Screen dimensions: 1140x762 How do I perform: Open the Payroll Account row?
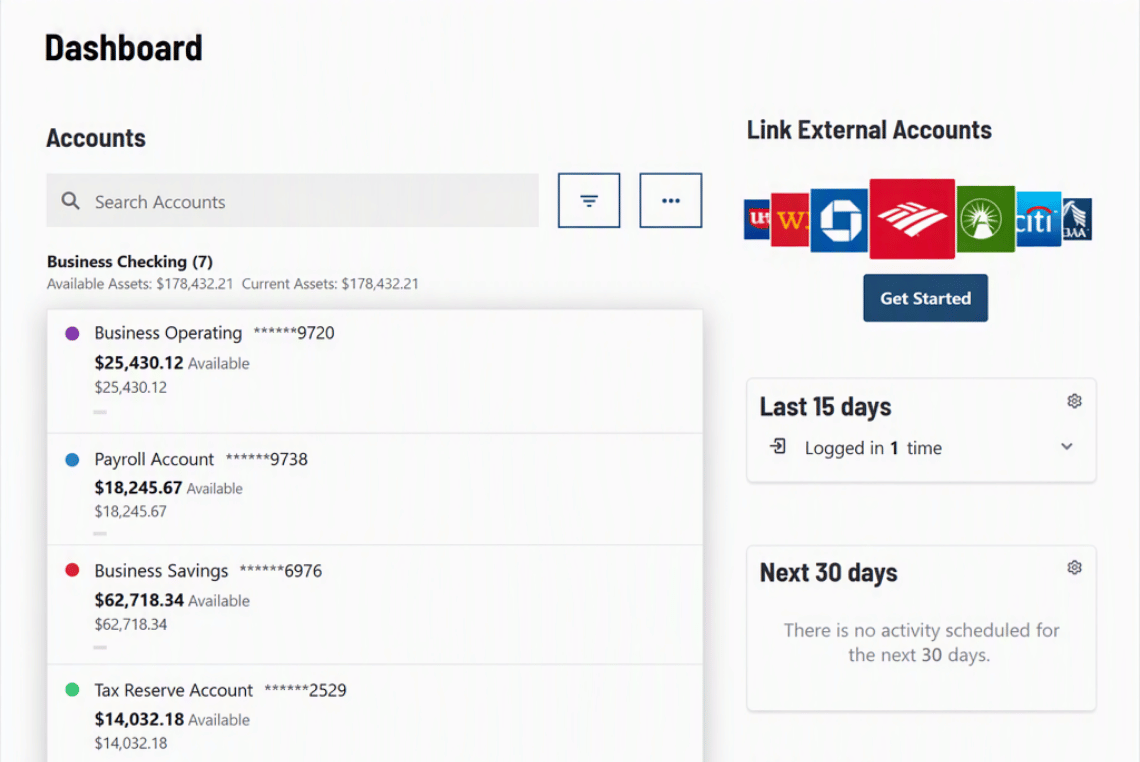pos(374,489)
